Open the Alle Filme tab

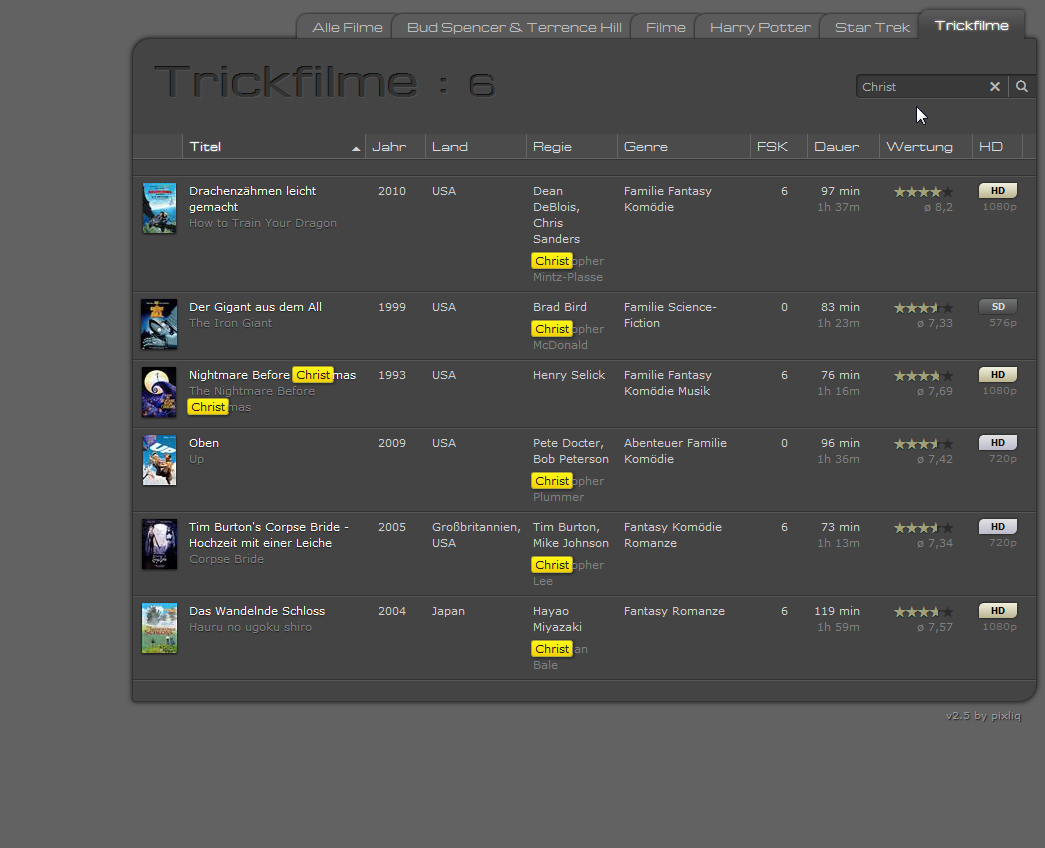pyautogui.click(x=347, y=27)
